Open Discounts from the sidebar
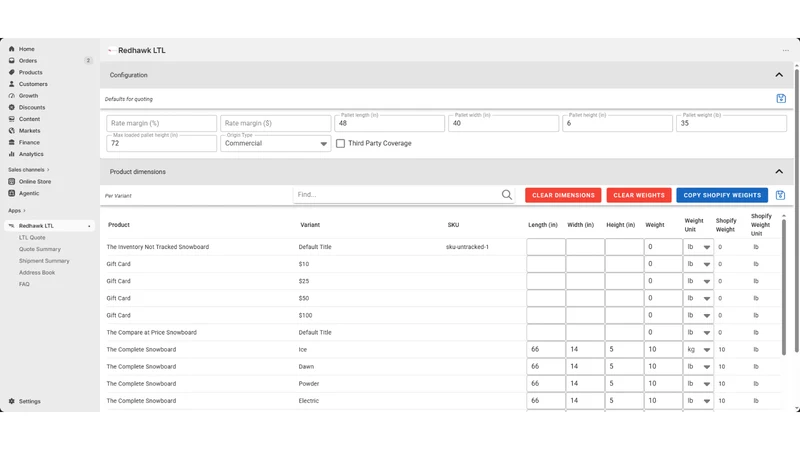 click(x=32, y=108)
